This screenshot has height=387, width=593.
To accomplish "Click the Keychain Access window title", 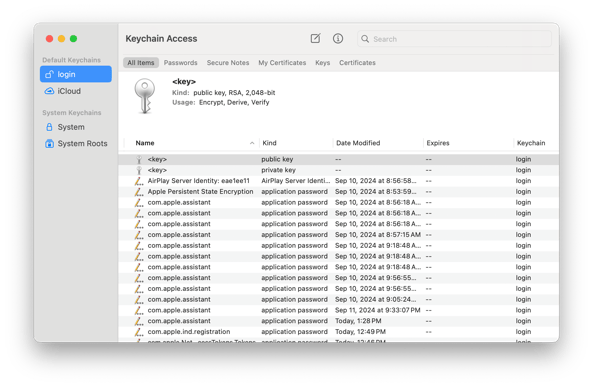I will [x=161, y=39].
